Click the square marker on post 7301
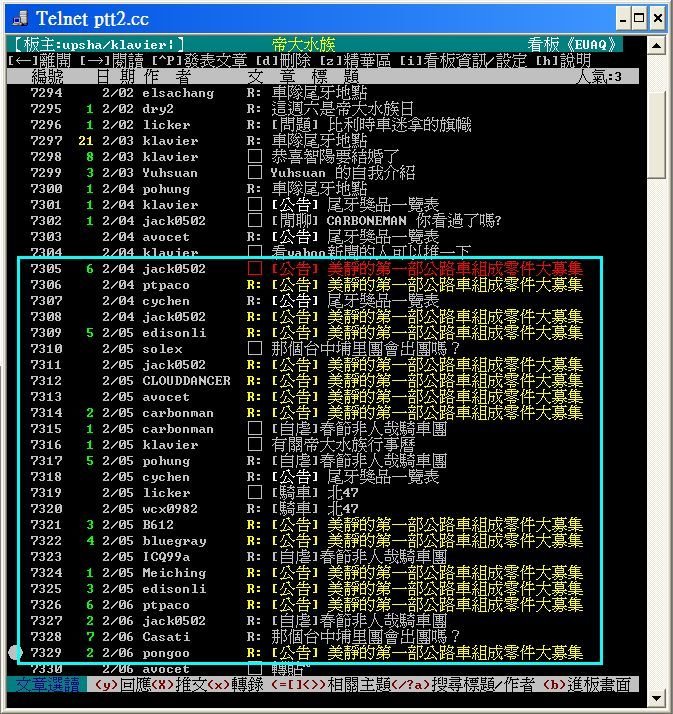The width and height of the screenshot is (673, 714). (255, 204)
